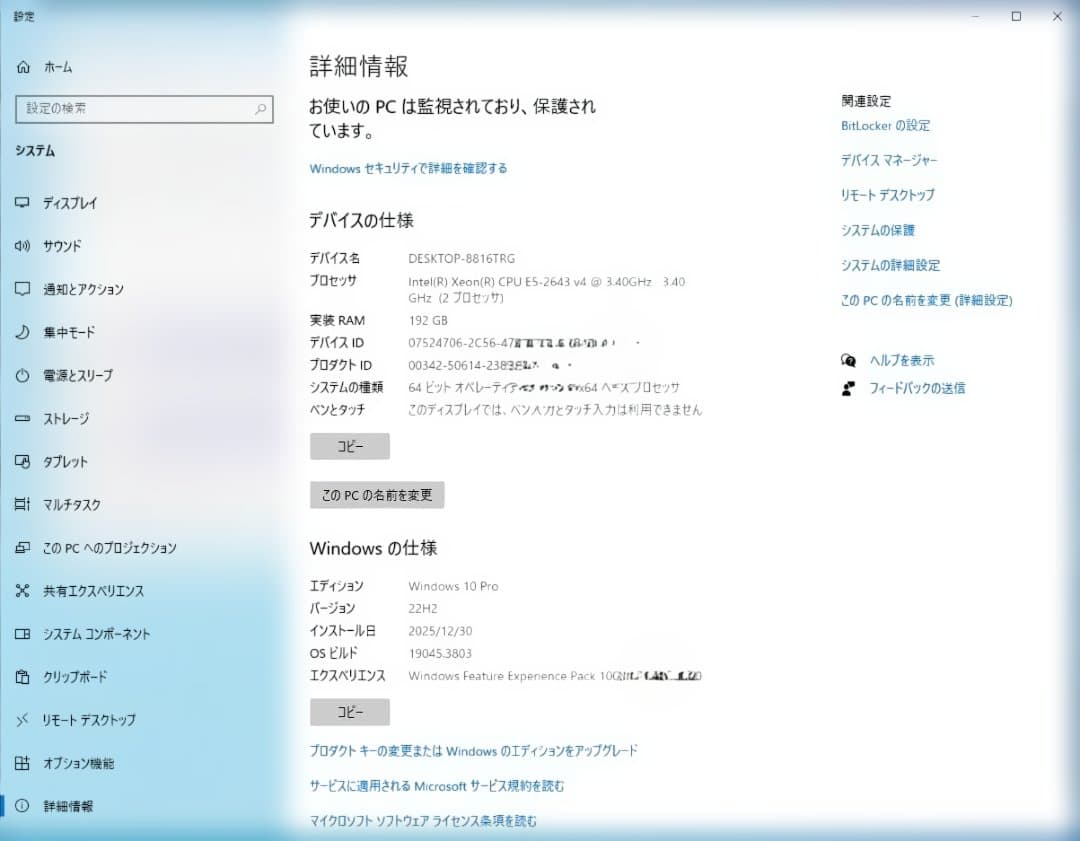The height and width of the screenshot is (841, 1080).
Task: Open BitLocker の設定 link
Action: [885, 126]
